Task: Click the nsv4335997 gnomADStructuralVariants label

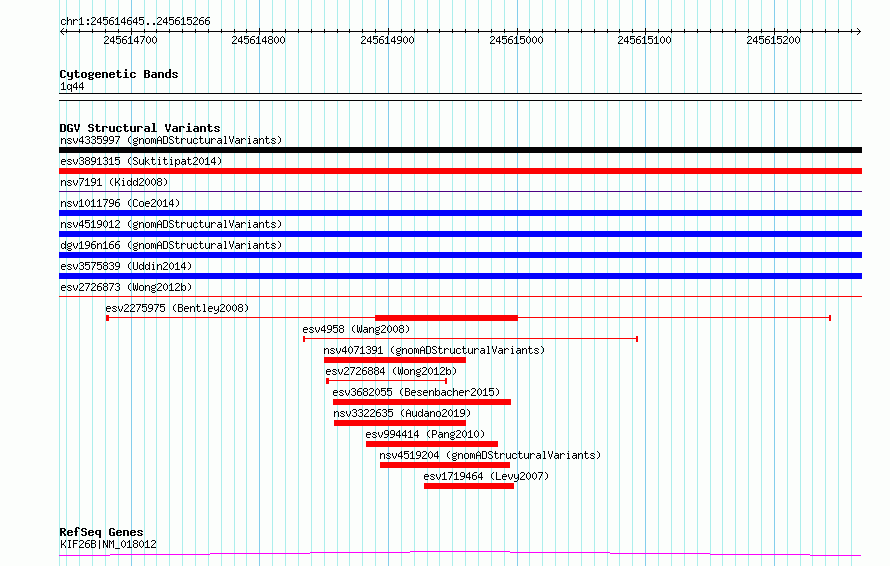Action: pyautogui.click(x=171, y=140)
